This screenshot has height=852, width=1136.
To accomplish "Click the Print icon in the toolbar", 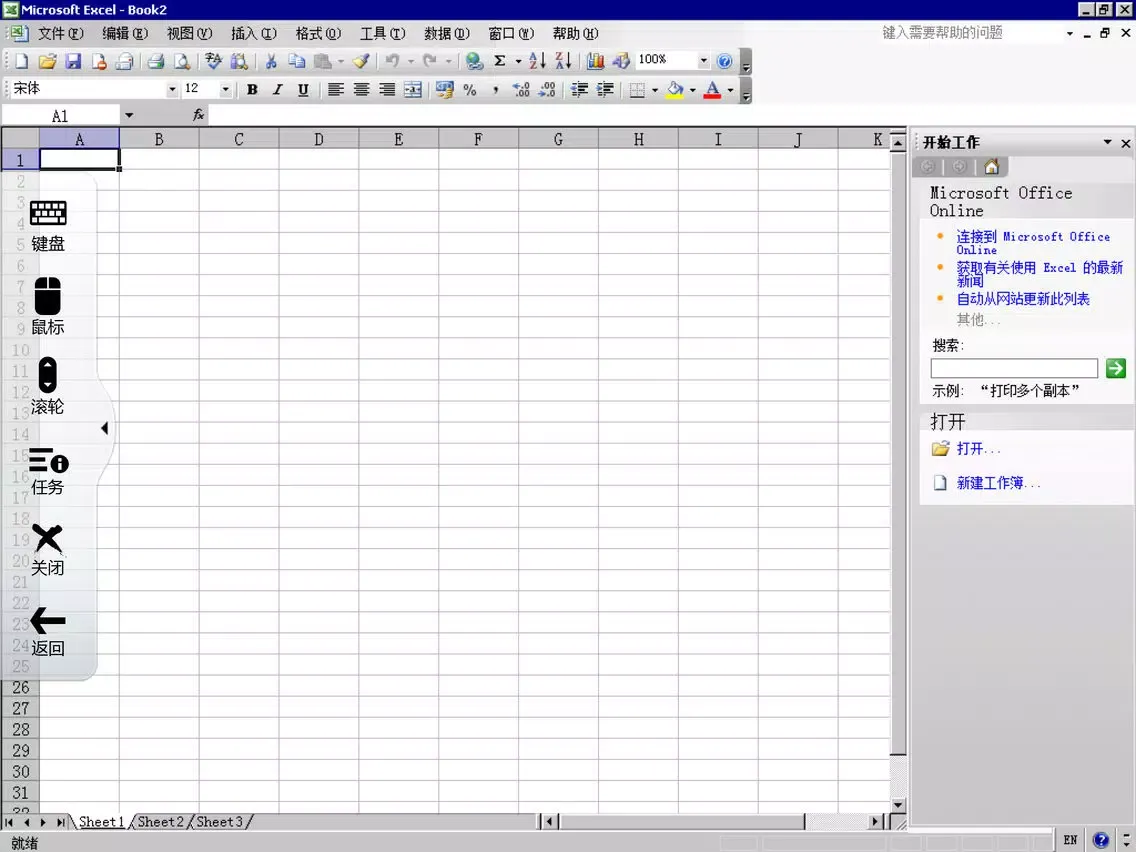I will pyautogui.click(x=156, y=62).
